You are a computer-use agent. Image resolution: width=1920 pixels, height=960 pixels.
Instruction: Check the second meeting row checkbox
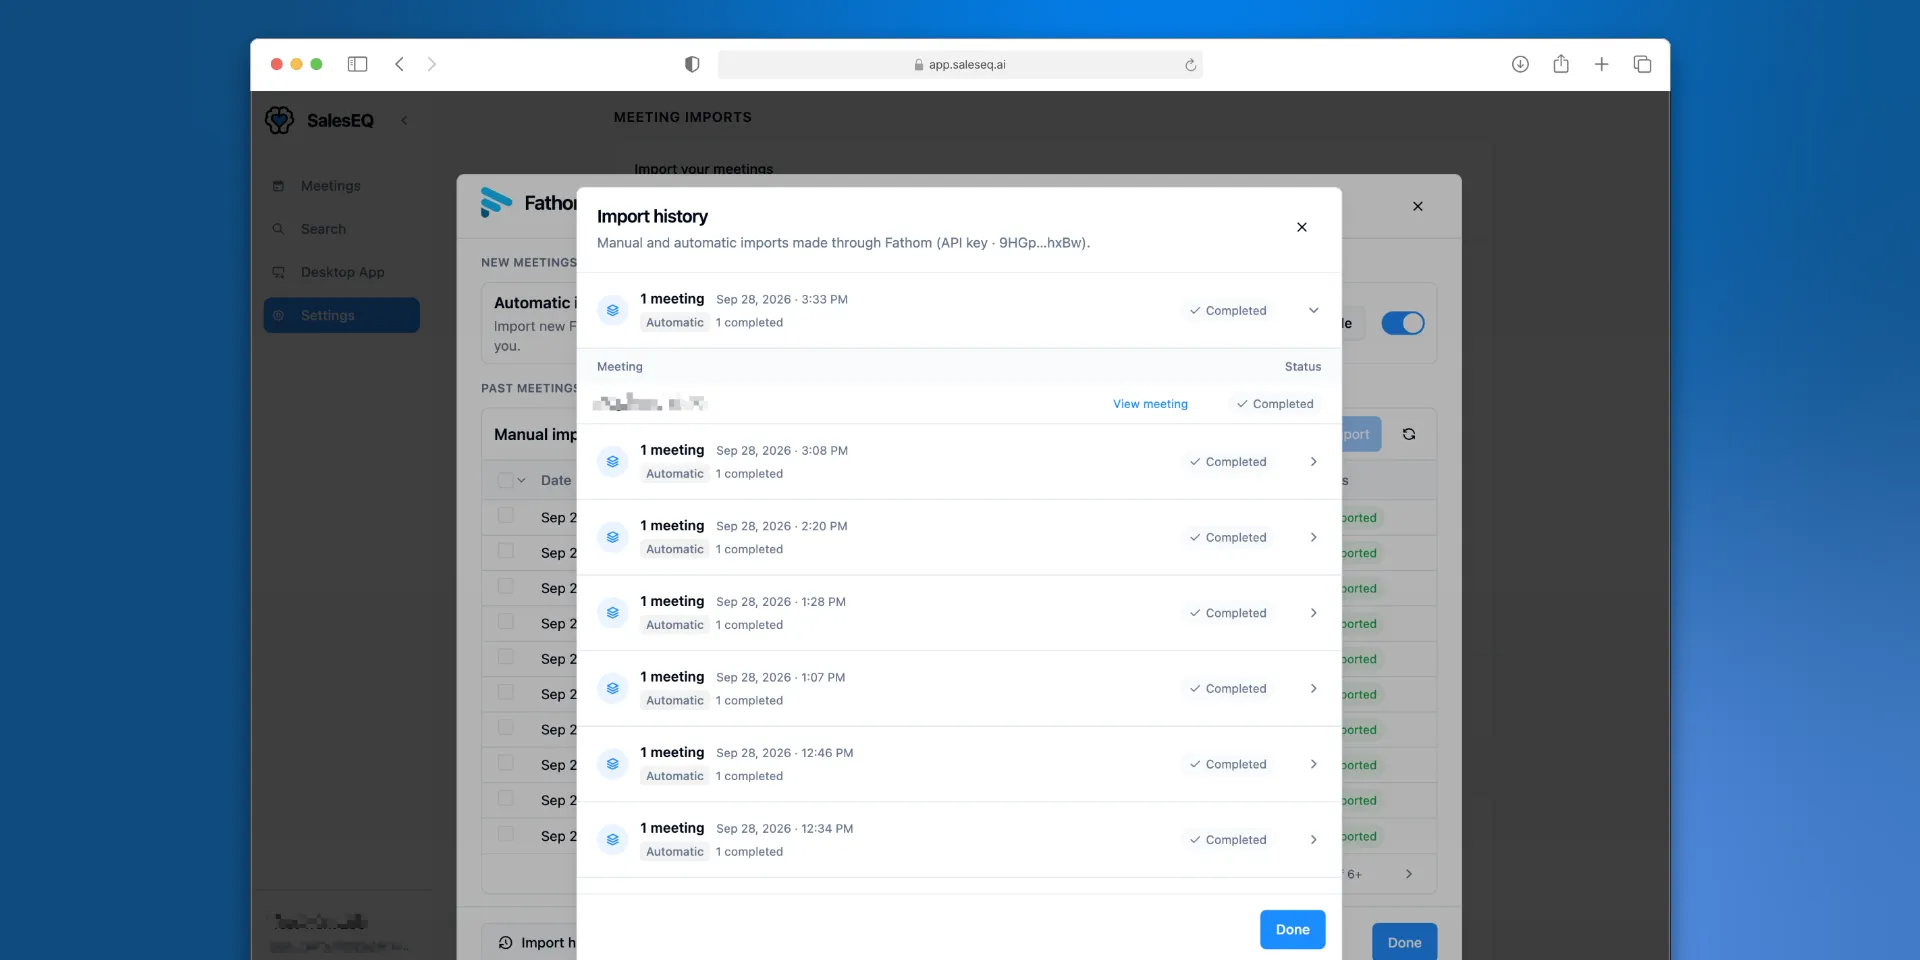click(x=505, y=551)
